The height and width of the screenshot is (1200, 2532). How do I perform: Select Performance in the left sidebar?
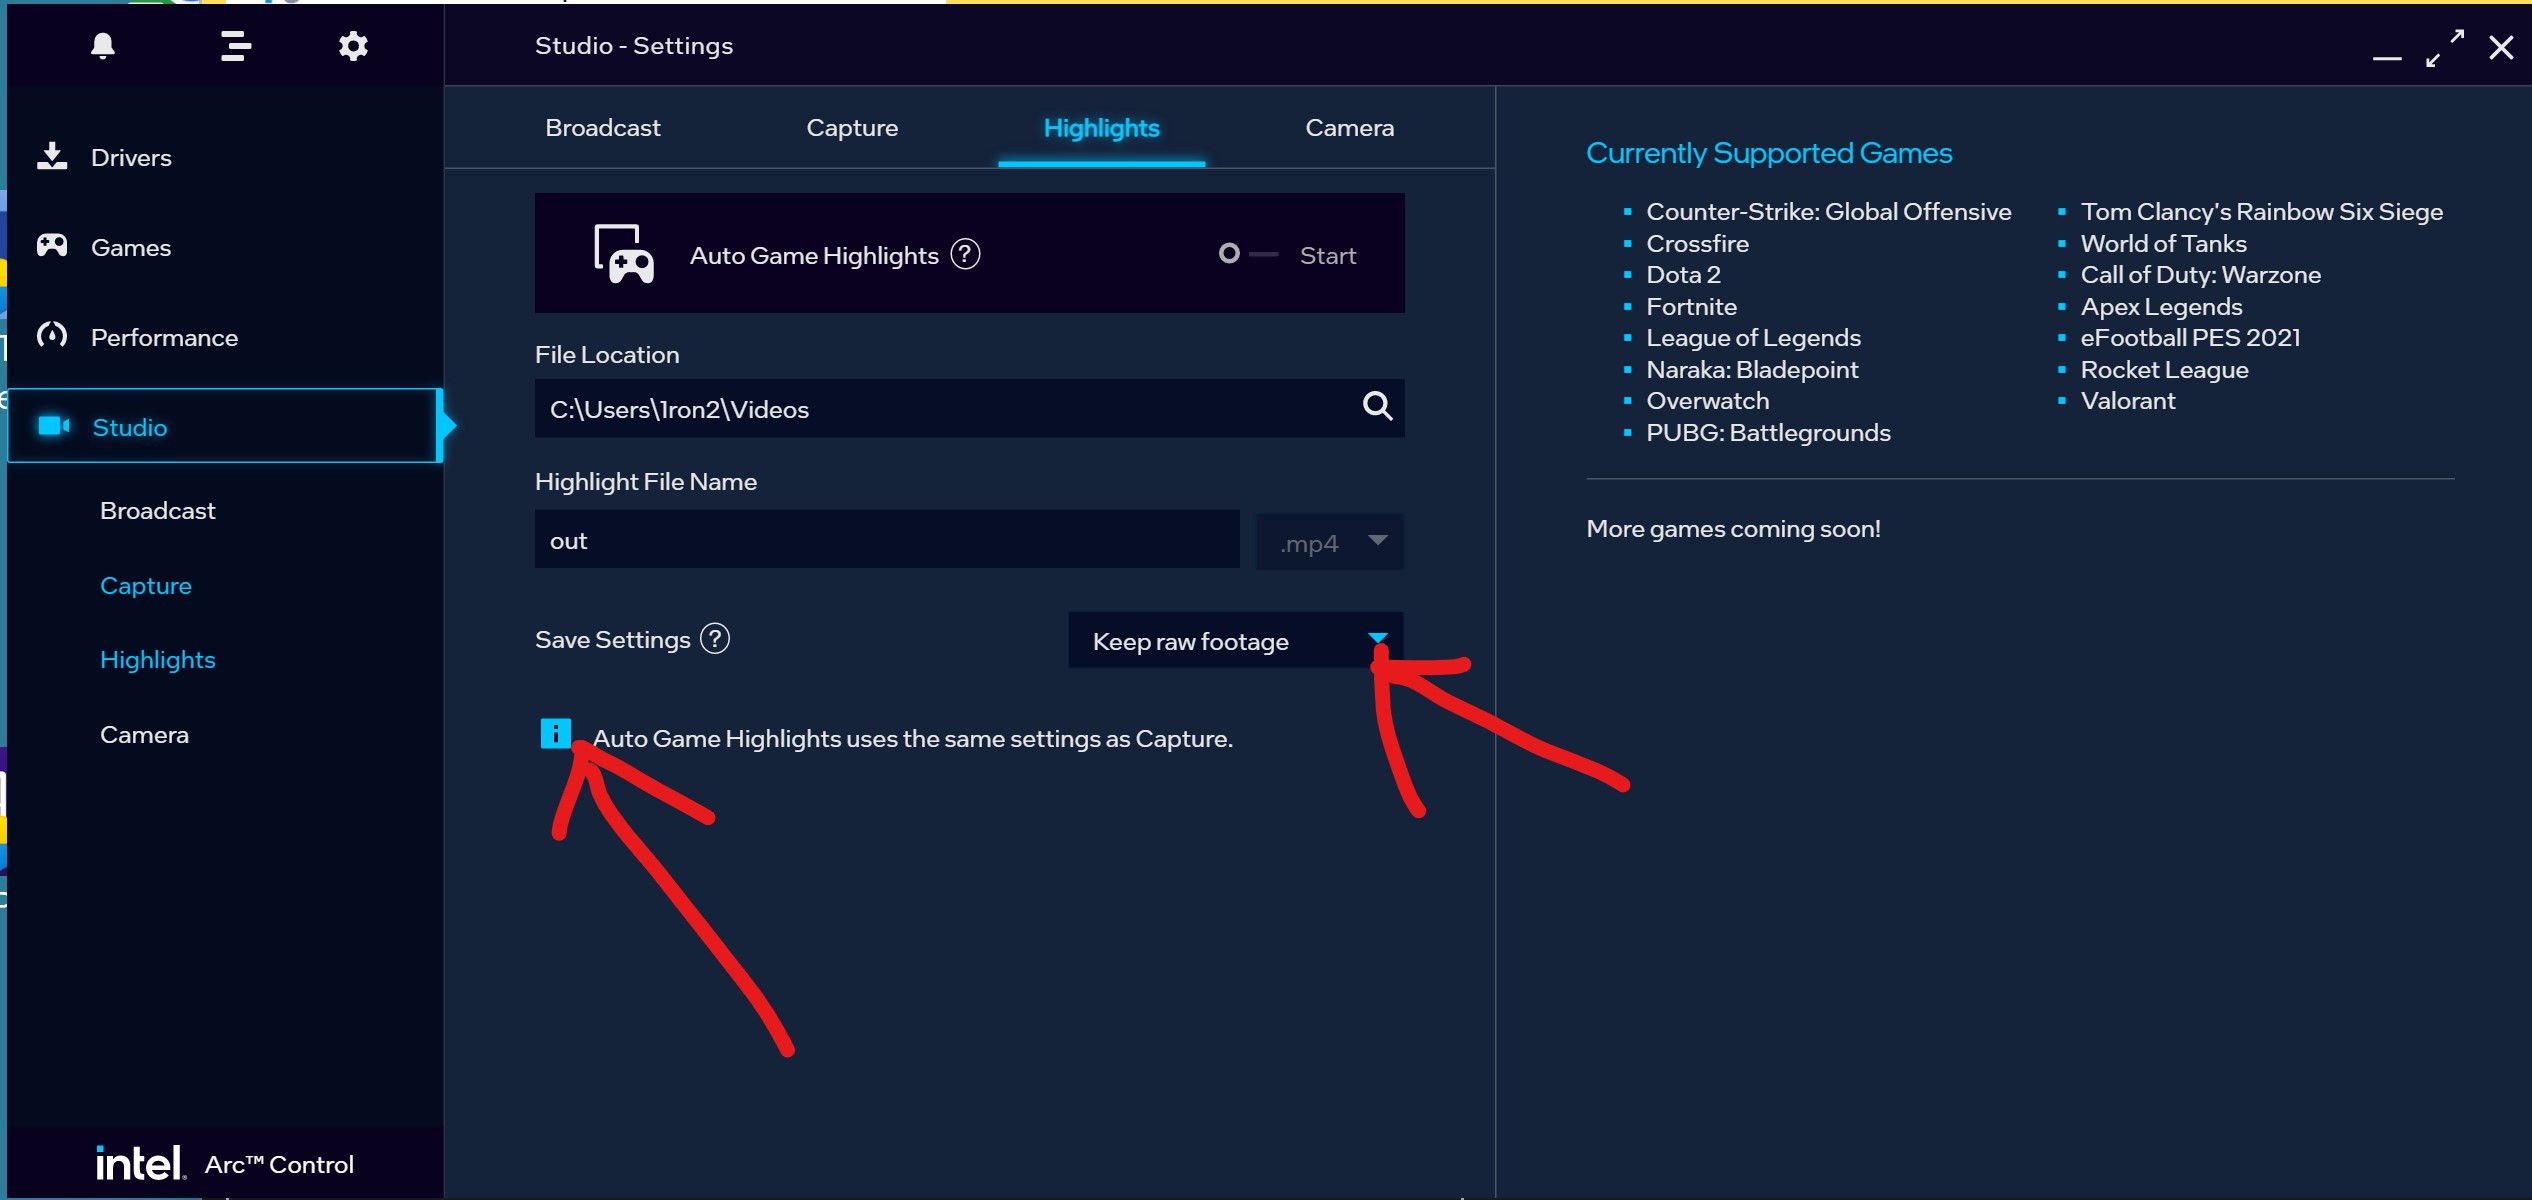point(164,337)
